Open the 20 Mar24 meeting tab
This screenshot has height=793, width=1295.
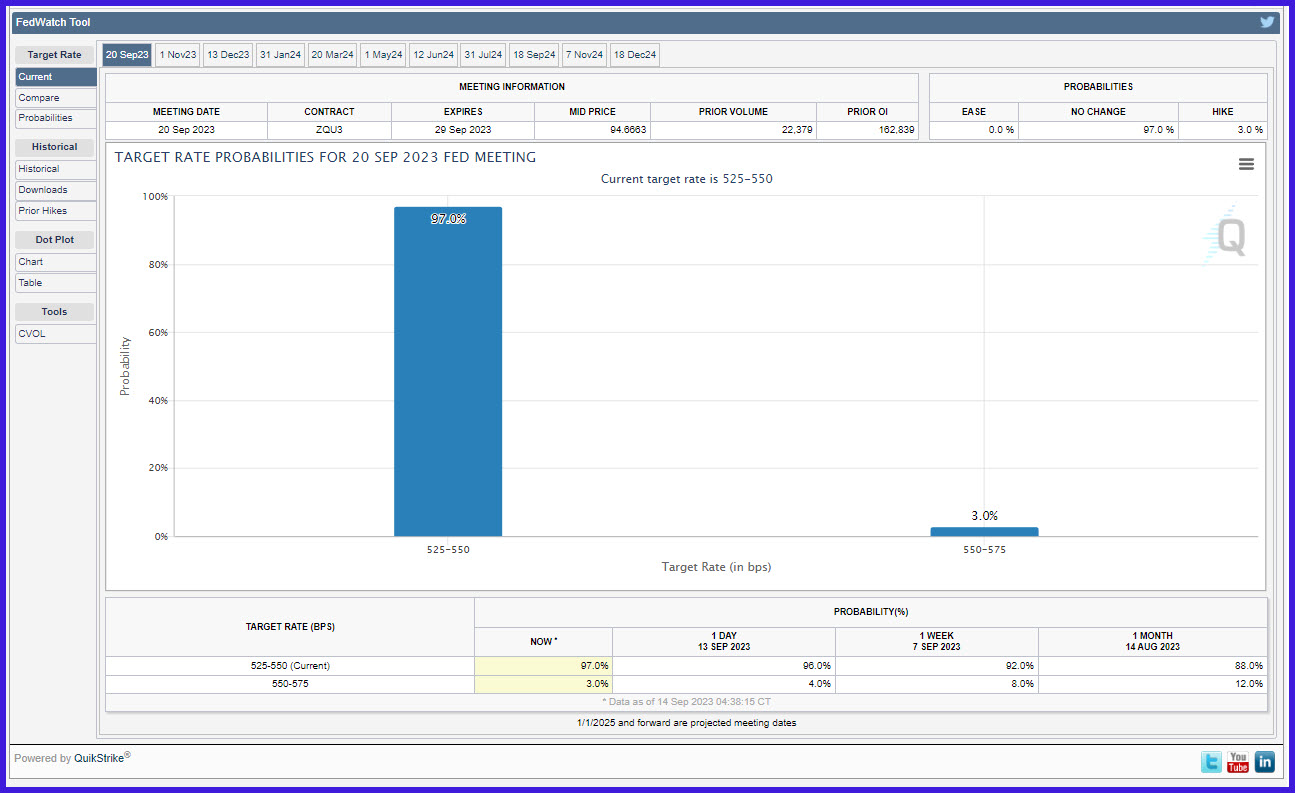coord(333,55)
